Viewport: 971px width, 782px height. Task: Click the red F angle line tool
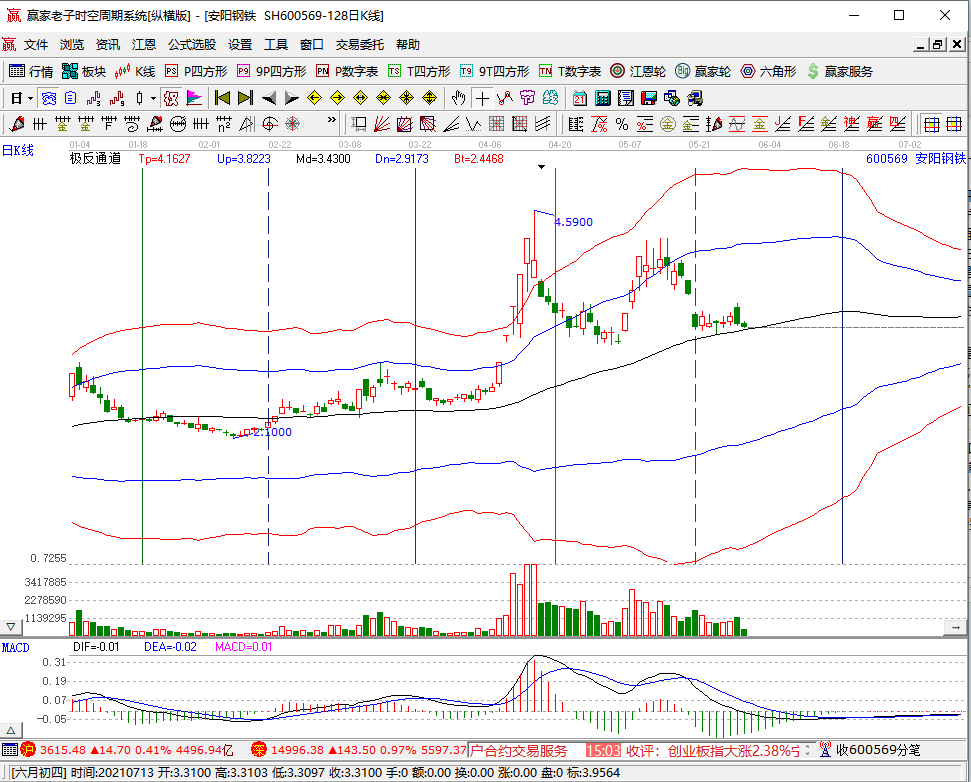click(806, 124)
